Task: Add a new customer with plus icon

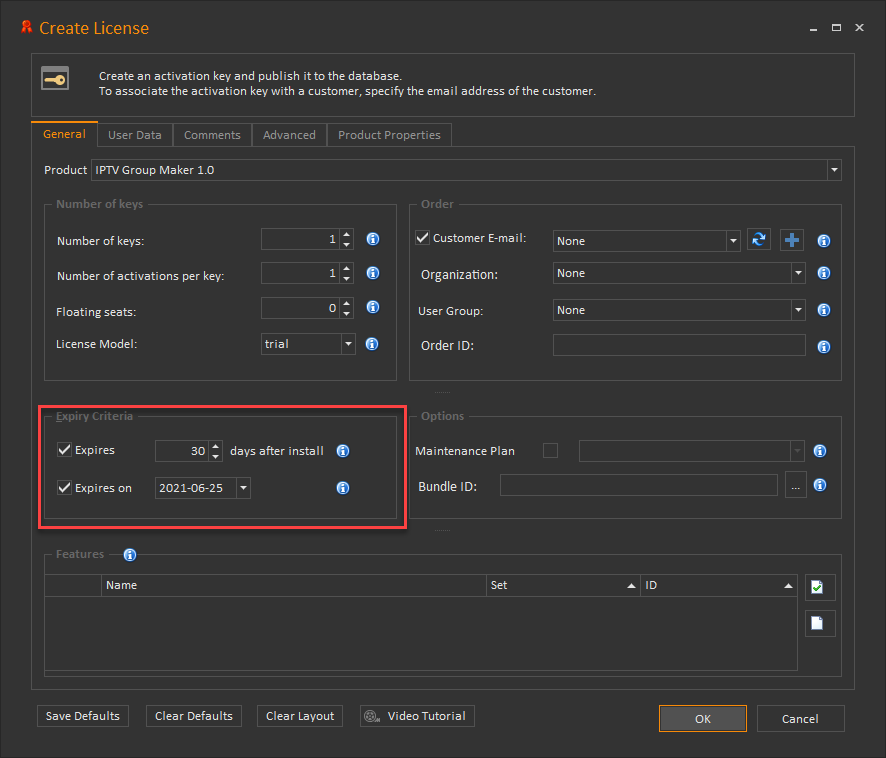Action: pyautogui.click(x=792, y=240)
